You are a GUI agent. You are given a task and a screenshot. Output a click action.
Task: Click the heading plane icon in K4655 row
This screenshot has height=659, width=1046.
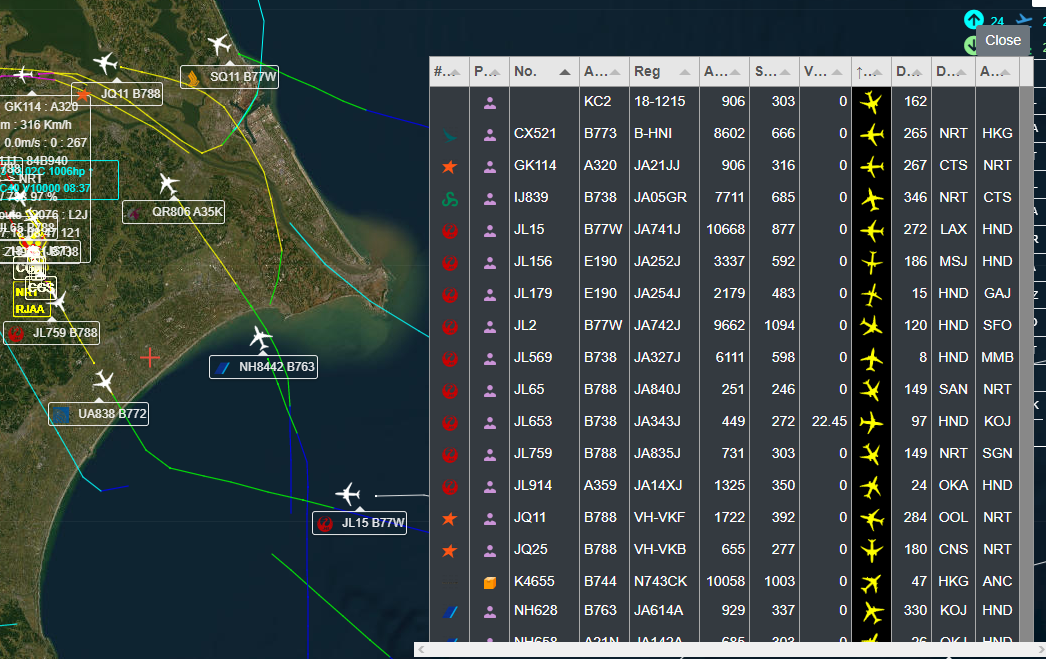tap(871, 582)
